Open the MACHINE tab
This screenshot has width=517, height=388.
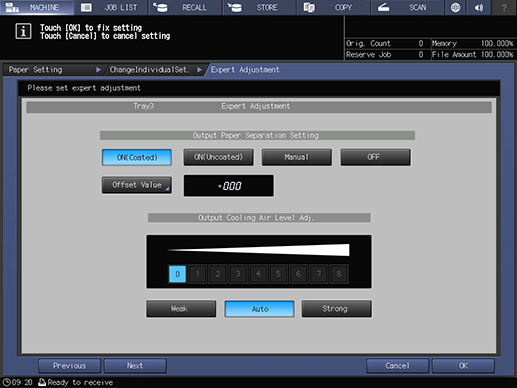point(37,7)
